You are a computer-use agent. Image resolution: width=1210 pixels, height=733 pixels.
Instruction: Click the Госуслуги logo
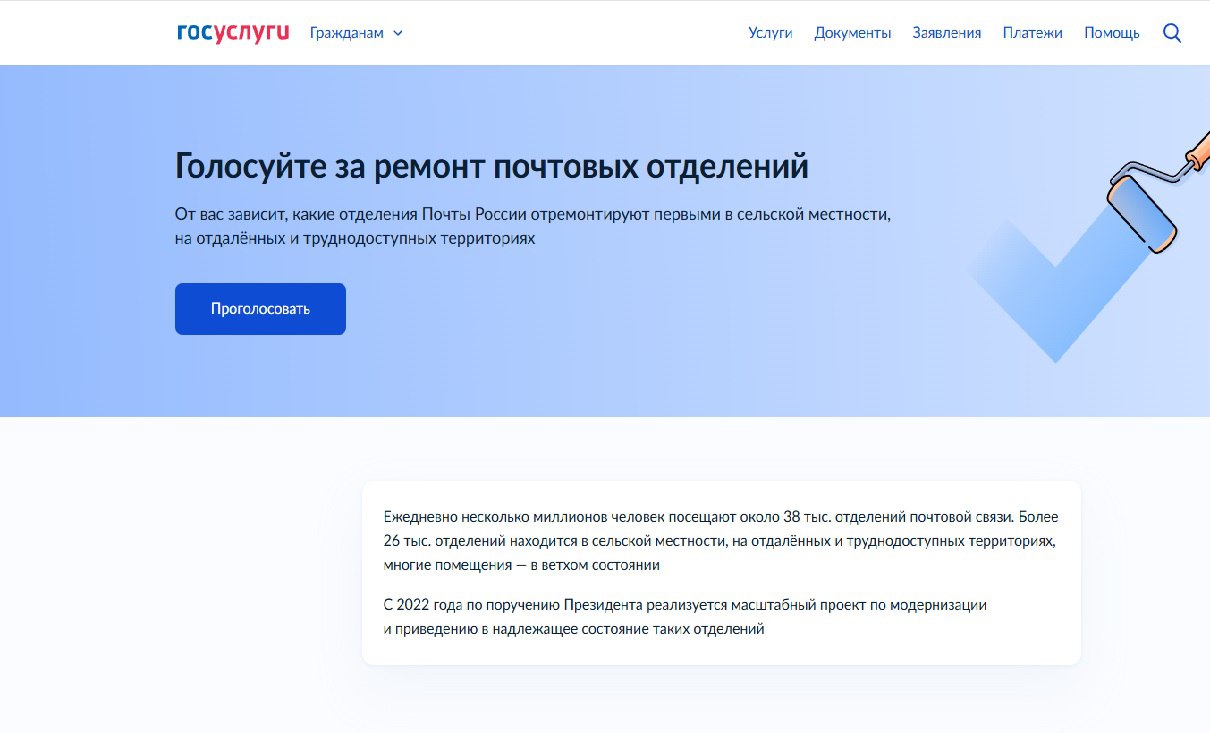232,33
